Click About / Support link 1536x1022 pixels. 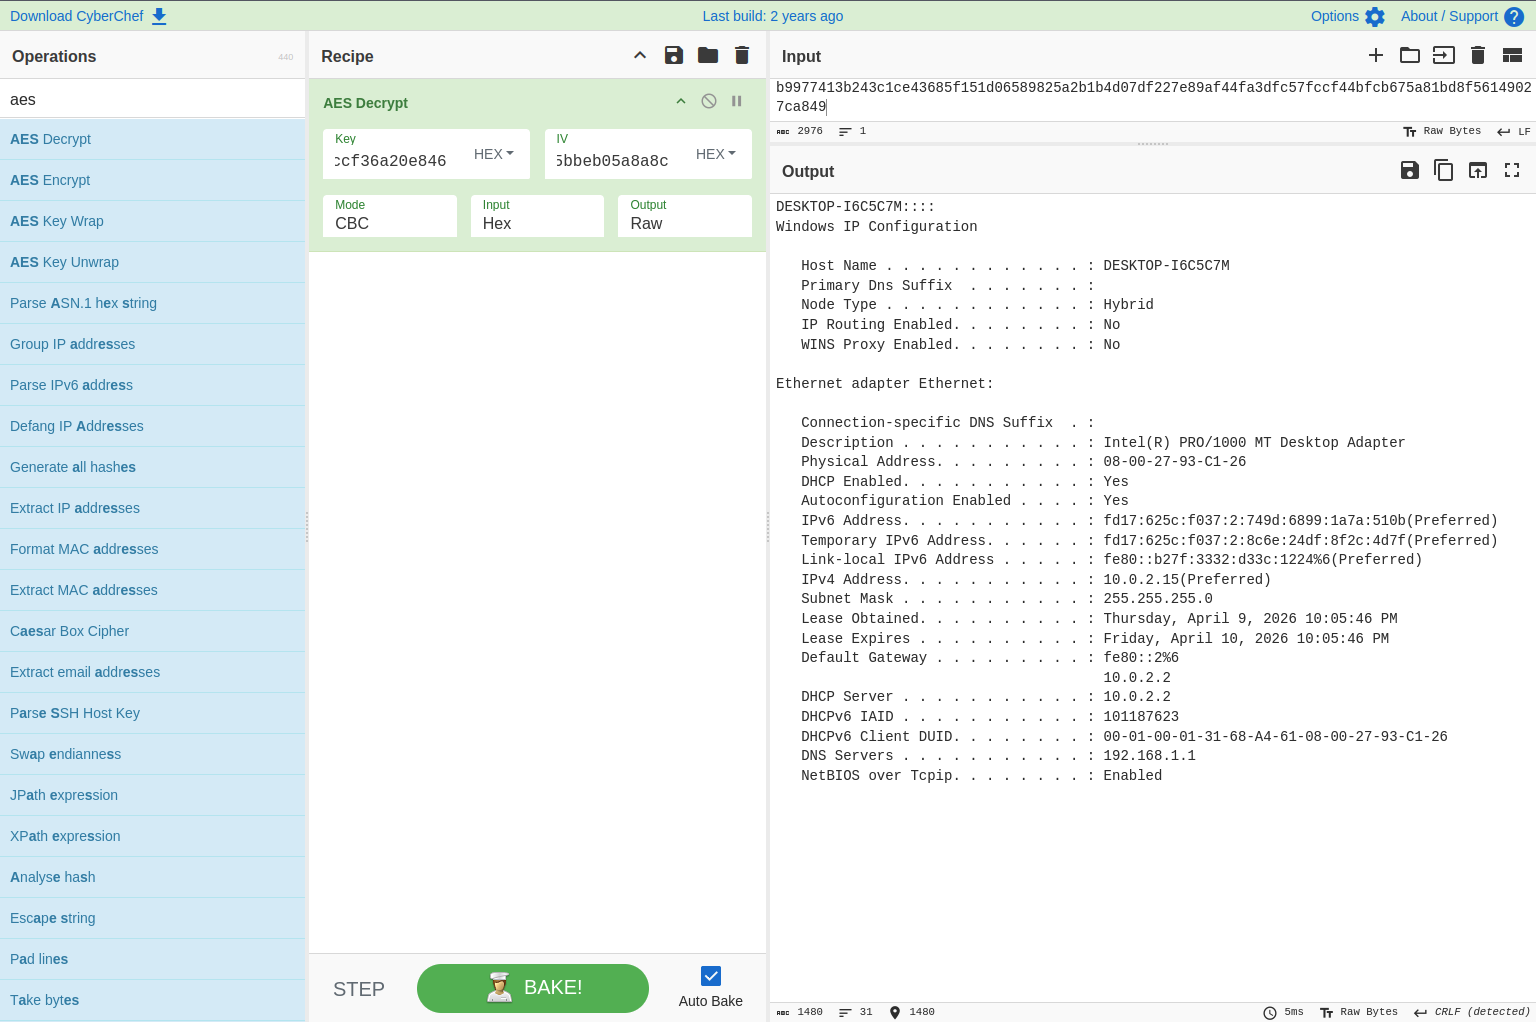1449,16
